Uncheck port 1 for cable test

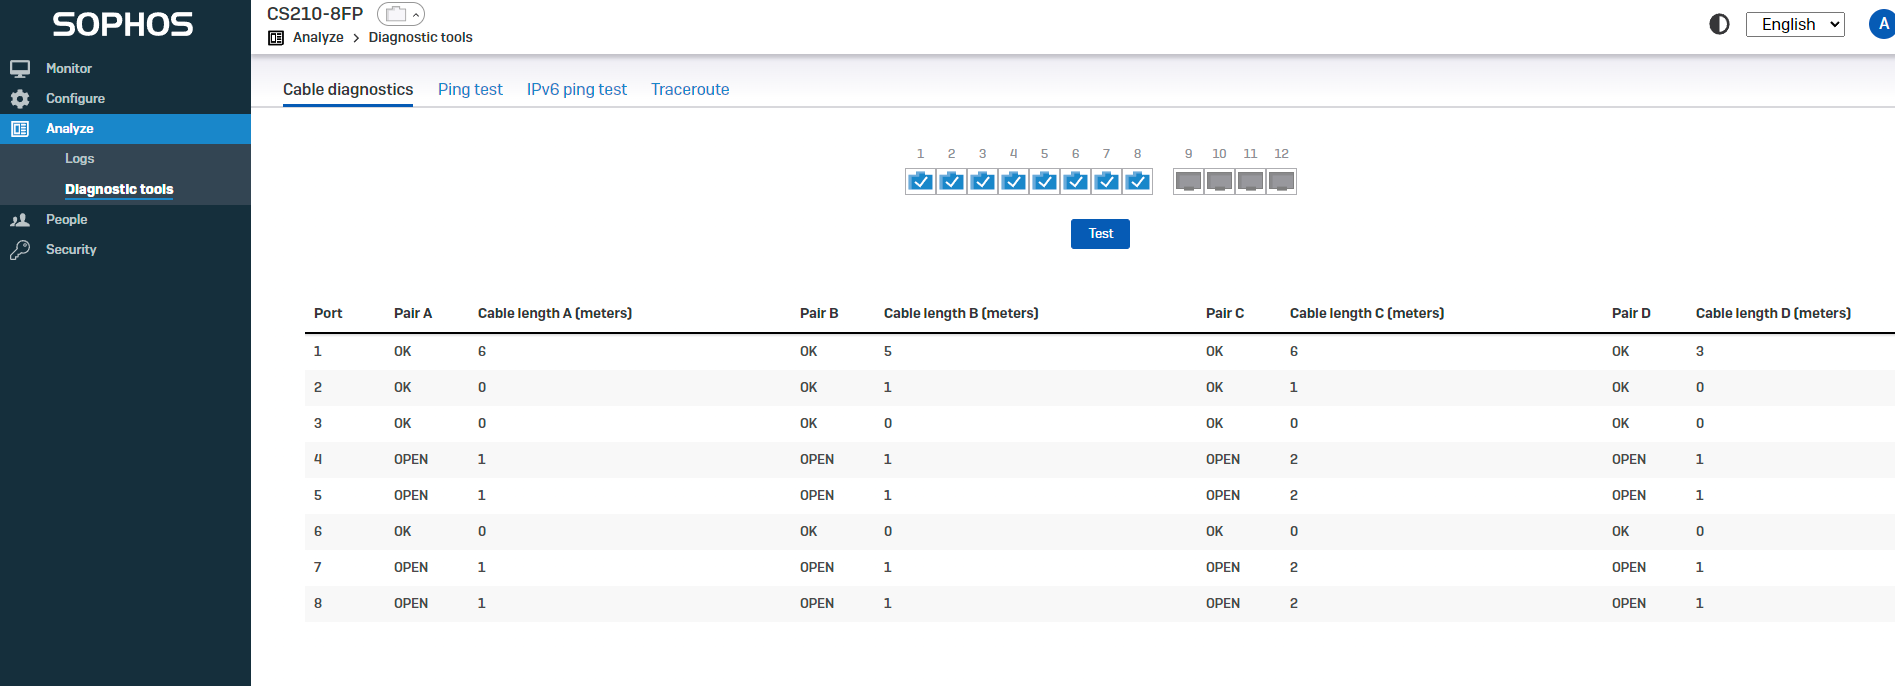coord(920,181)
